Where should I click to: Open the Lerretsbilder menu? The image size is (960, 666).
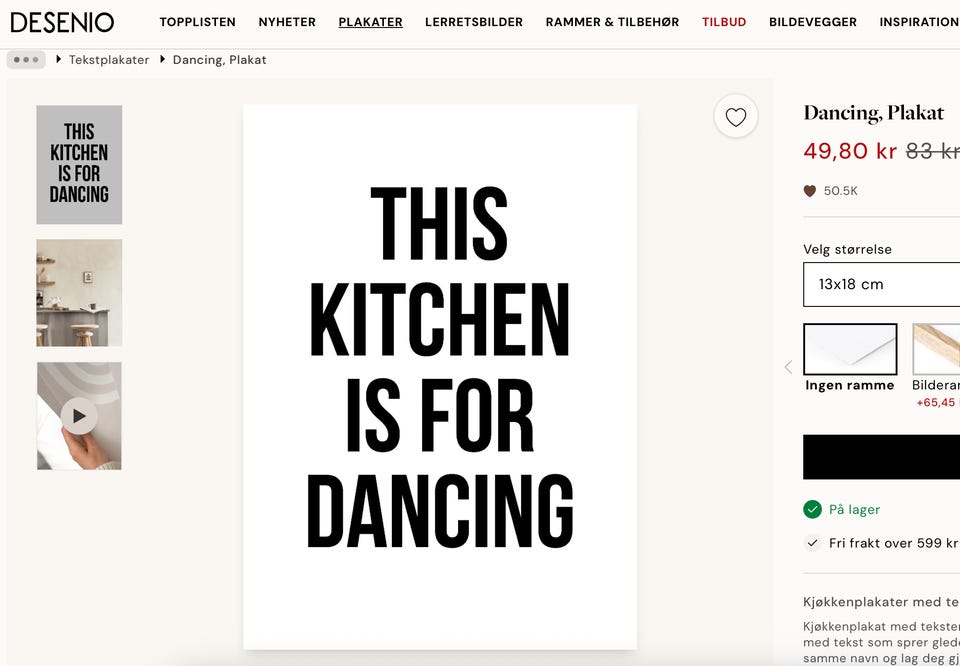coord(474,22)
